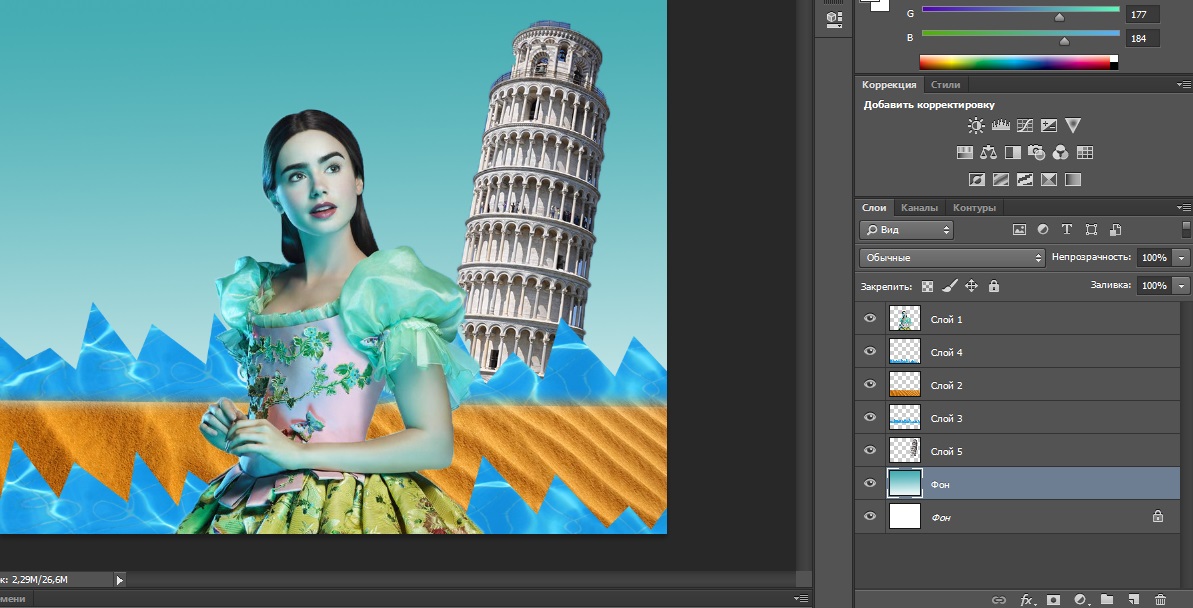Add an Invert adjustment layer
1193x608 pixels.
point(976,180)
